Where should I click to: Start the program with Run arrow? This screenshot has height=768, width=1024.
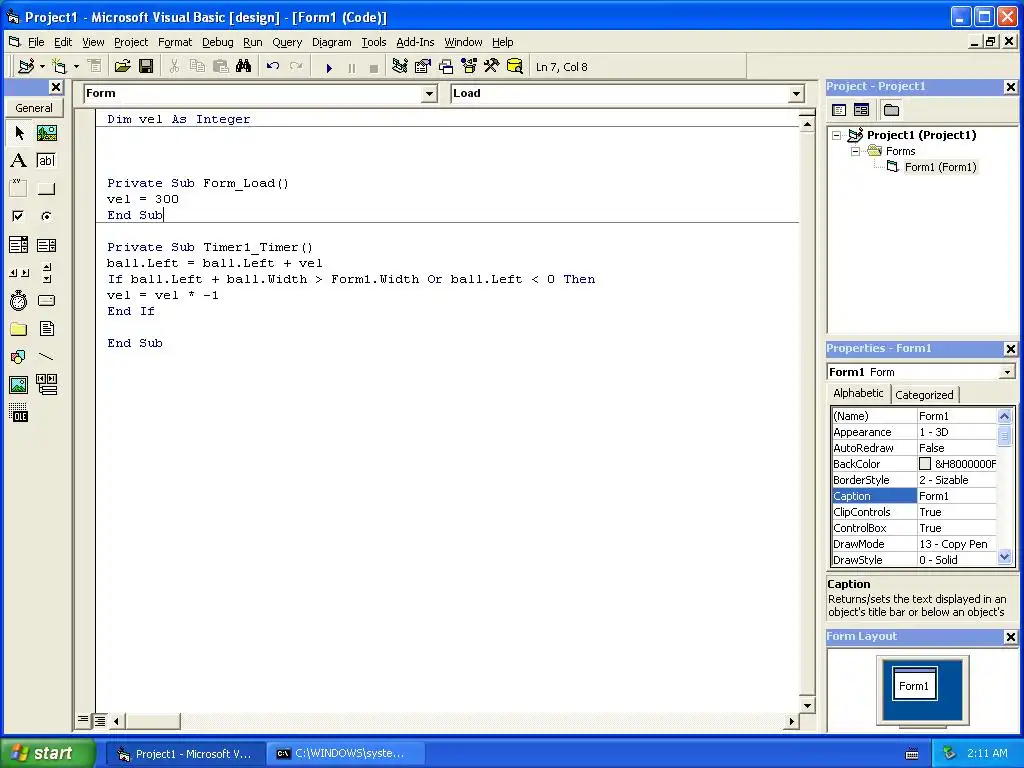pos(329,67)
